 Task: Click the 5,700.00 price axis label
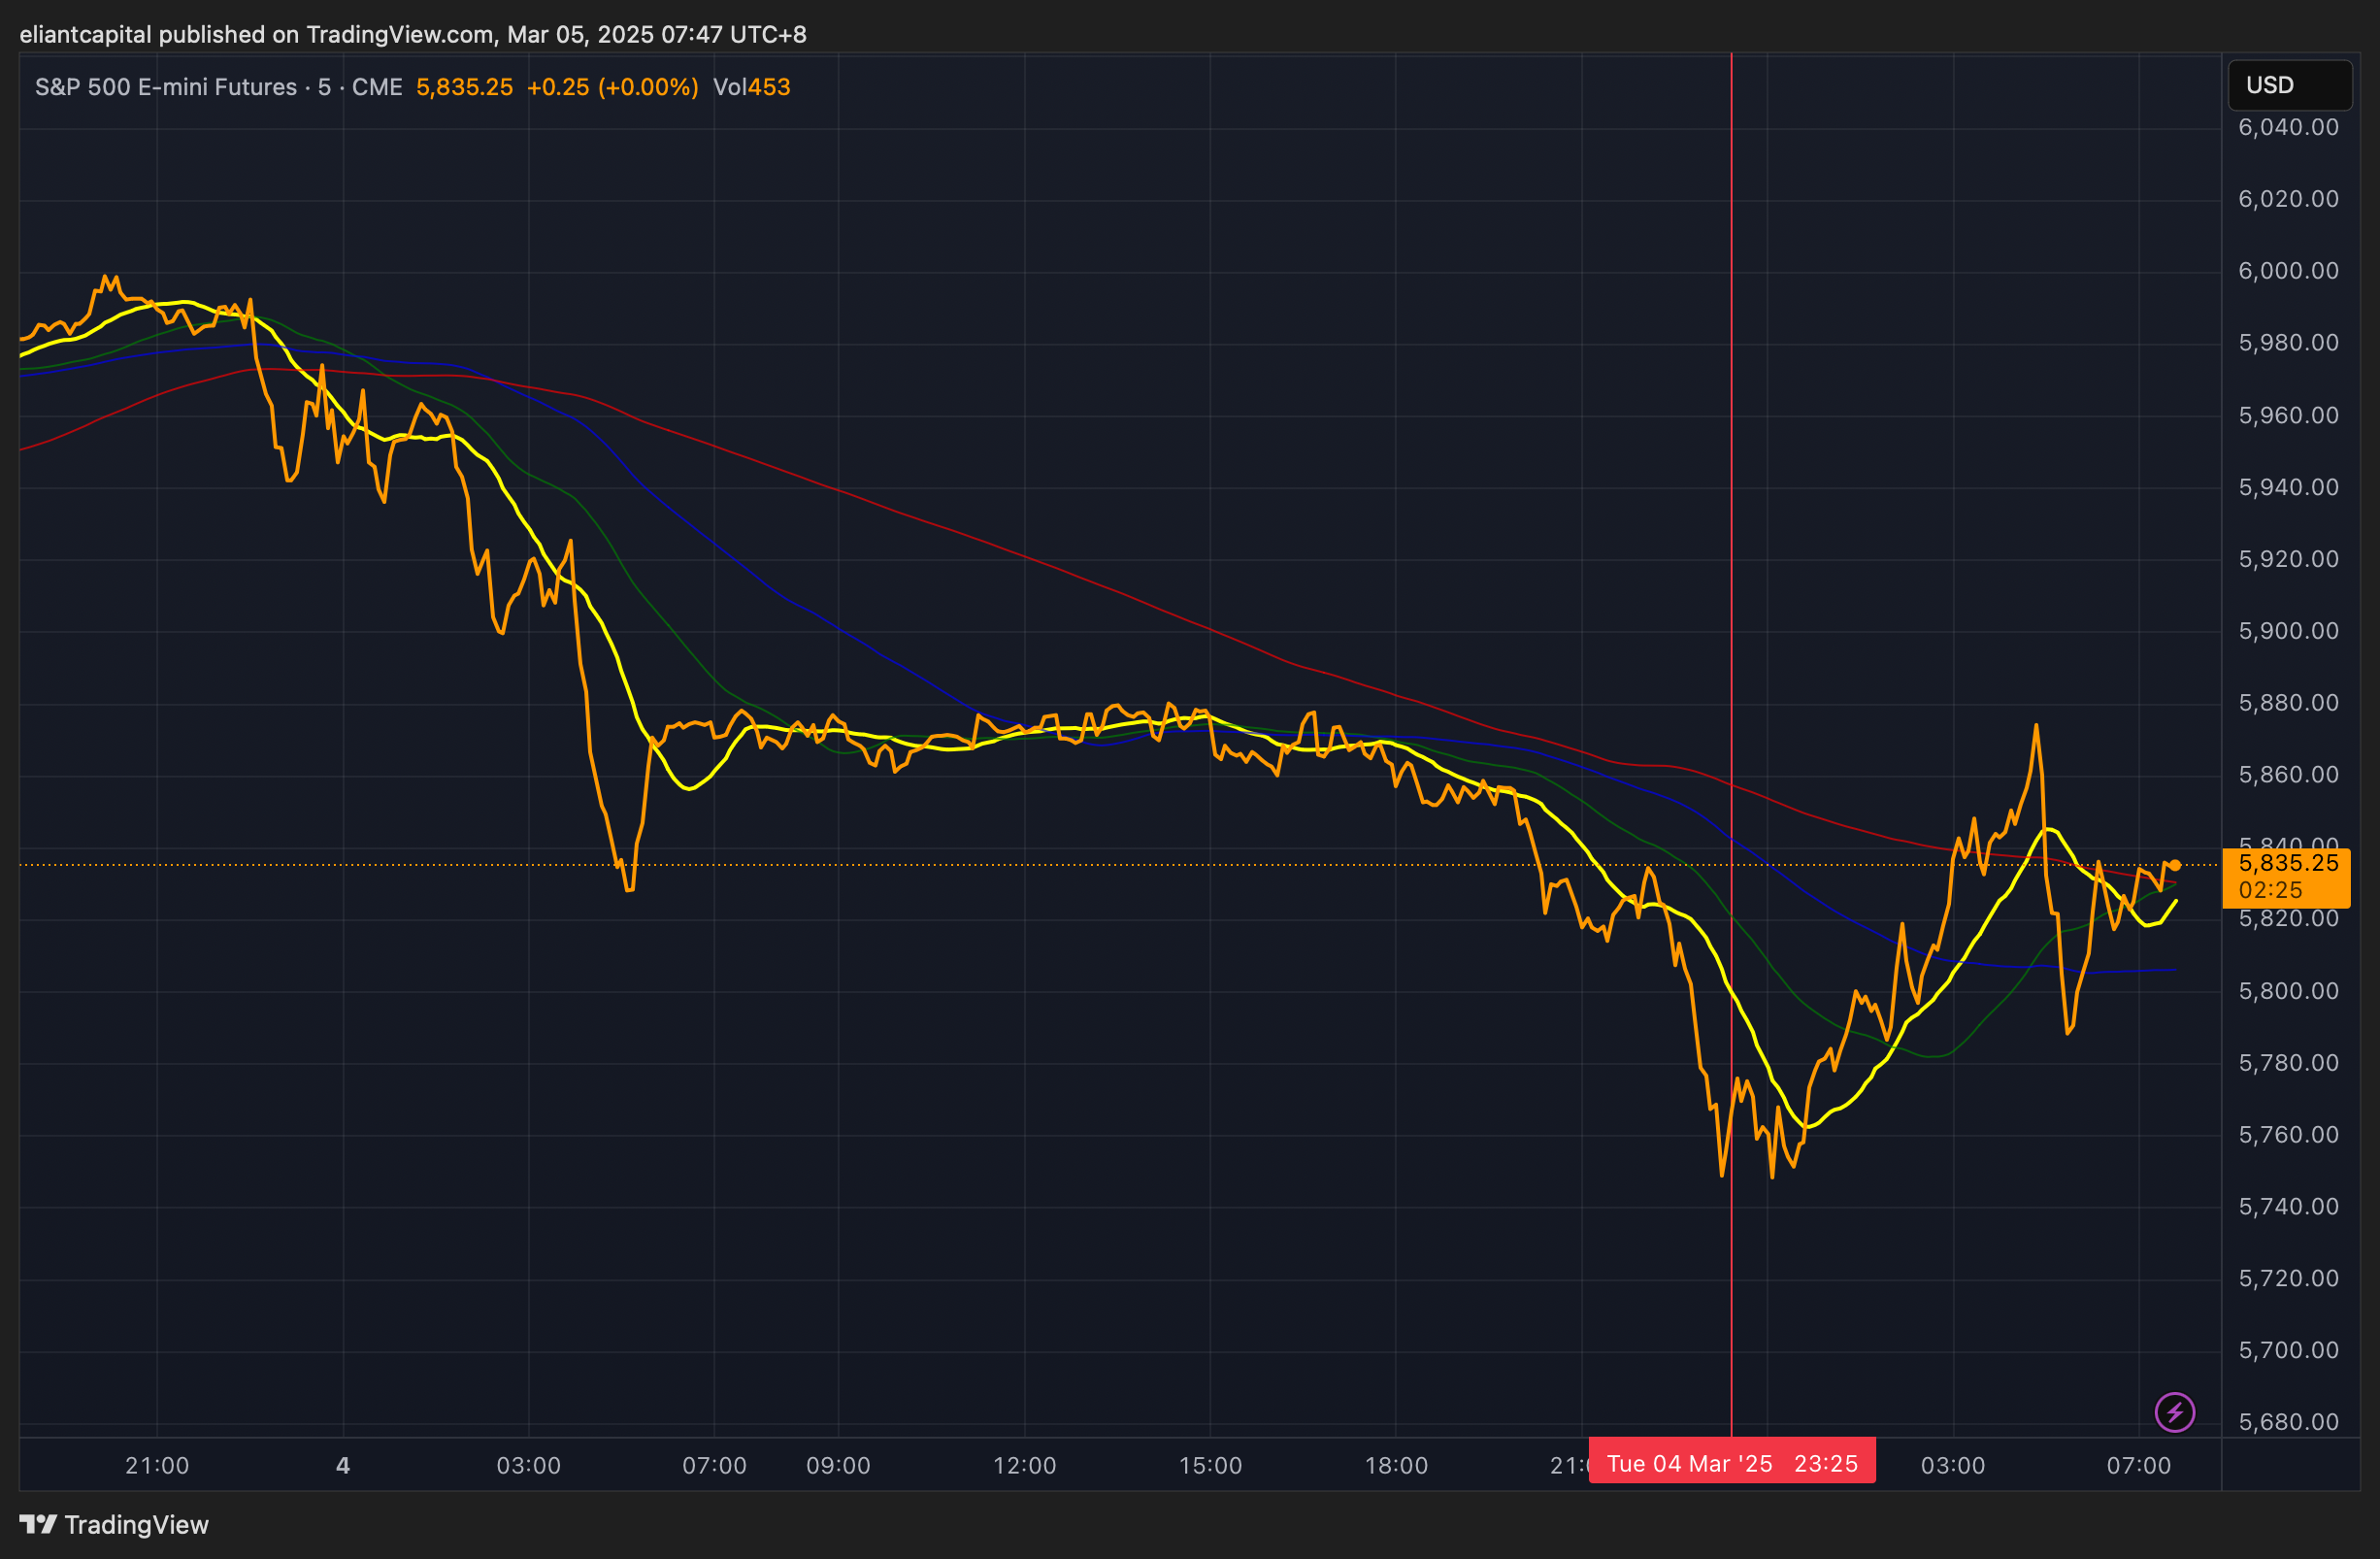point(2288,1350)
